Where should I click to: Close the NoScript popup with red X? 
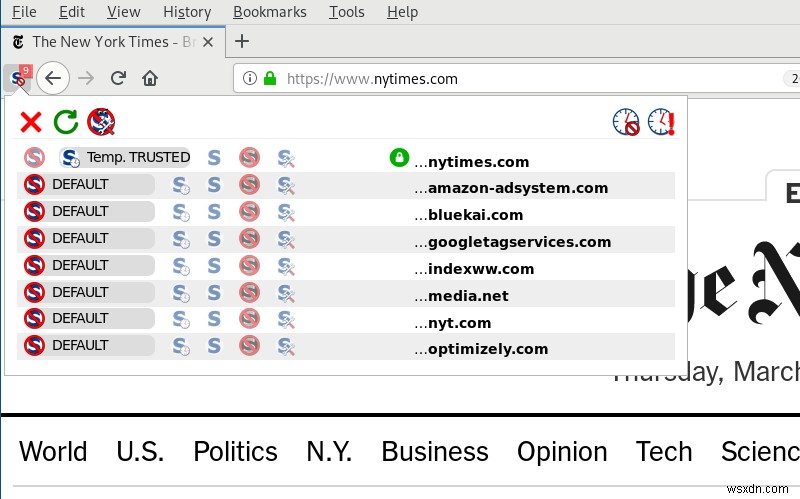[31, 122]
